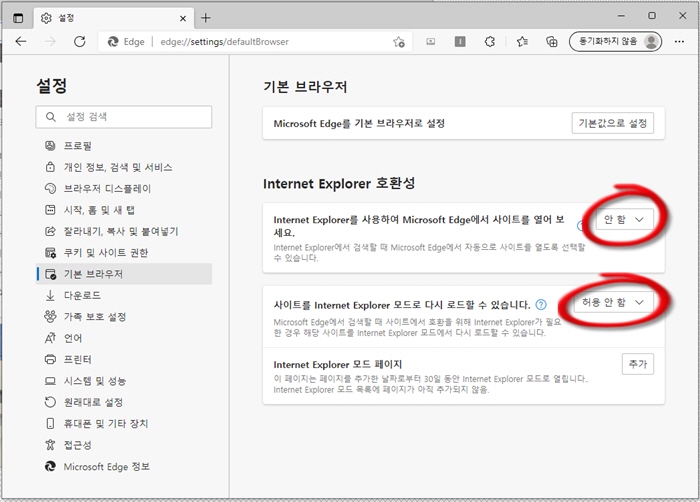
Task: Select 기본 브라우저 in the sidebar
Action: [124, 274]
